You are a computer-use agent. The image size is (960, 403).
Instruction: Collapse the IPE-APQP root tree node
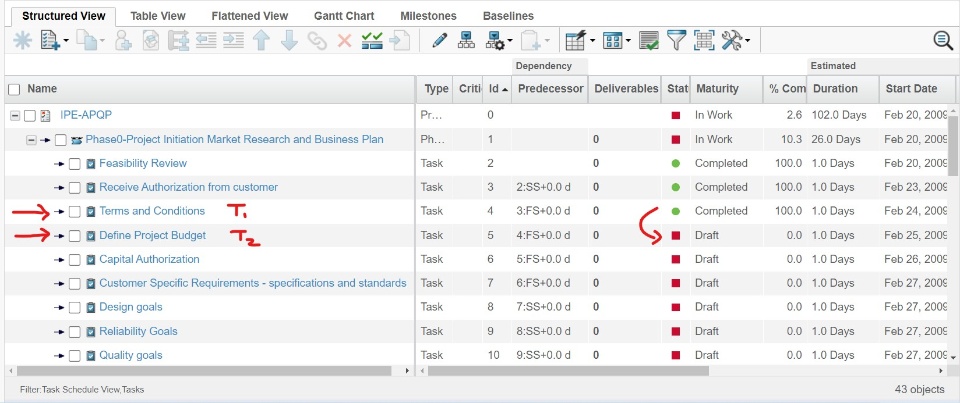[15, 116]
